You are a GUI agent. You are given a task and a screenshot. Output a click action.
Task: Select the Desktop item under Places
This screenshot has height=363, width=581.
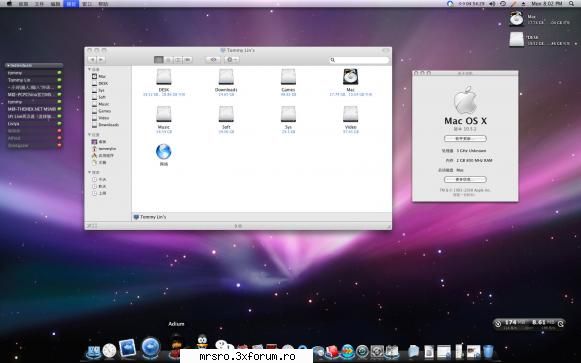point(99,142)
